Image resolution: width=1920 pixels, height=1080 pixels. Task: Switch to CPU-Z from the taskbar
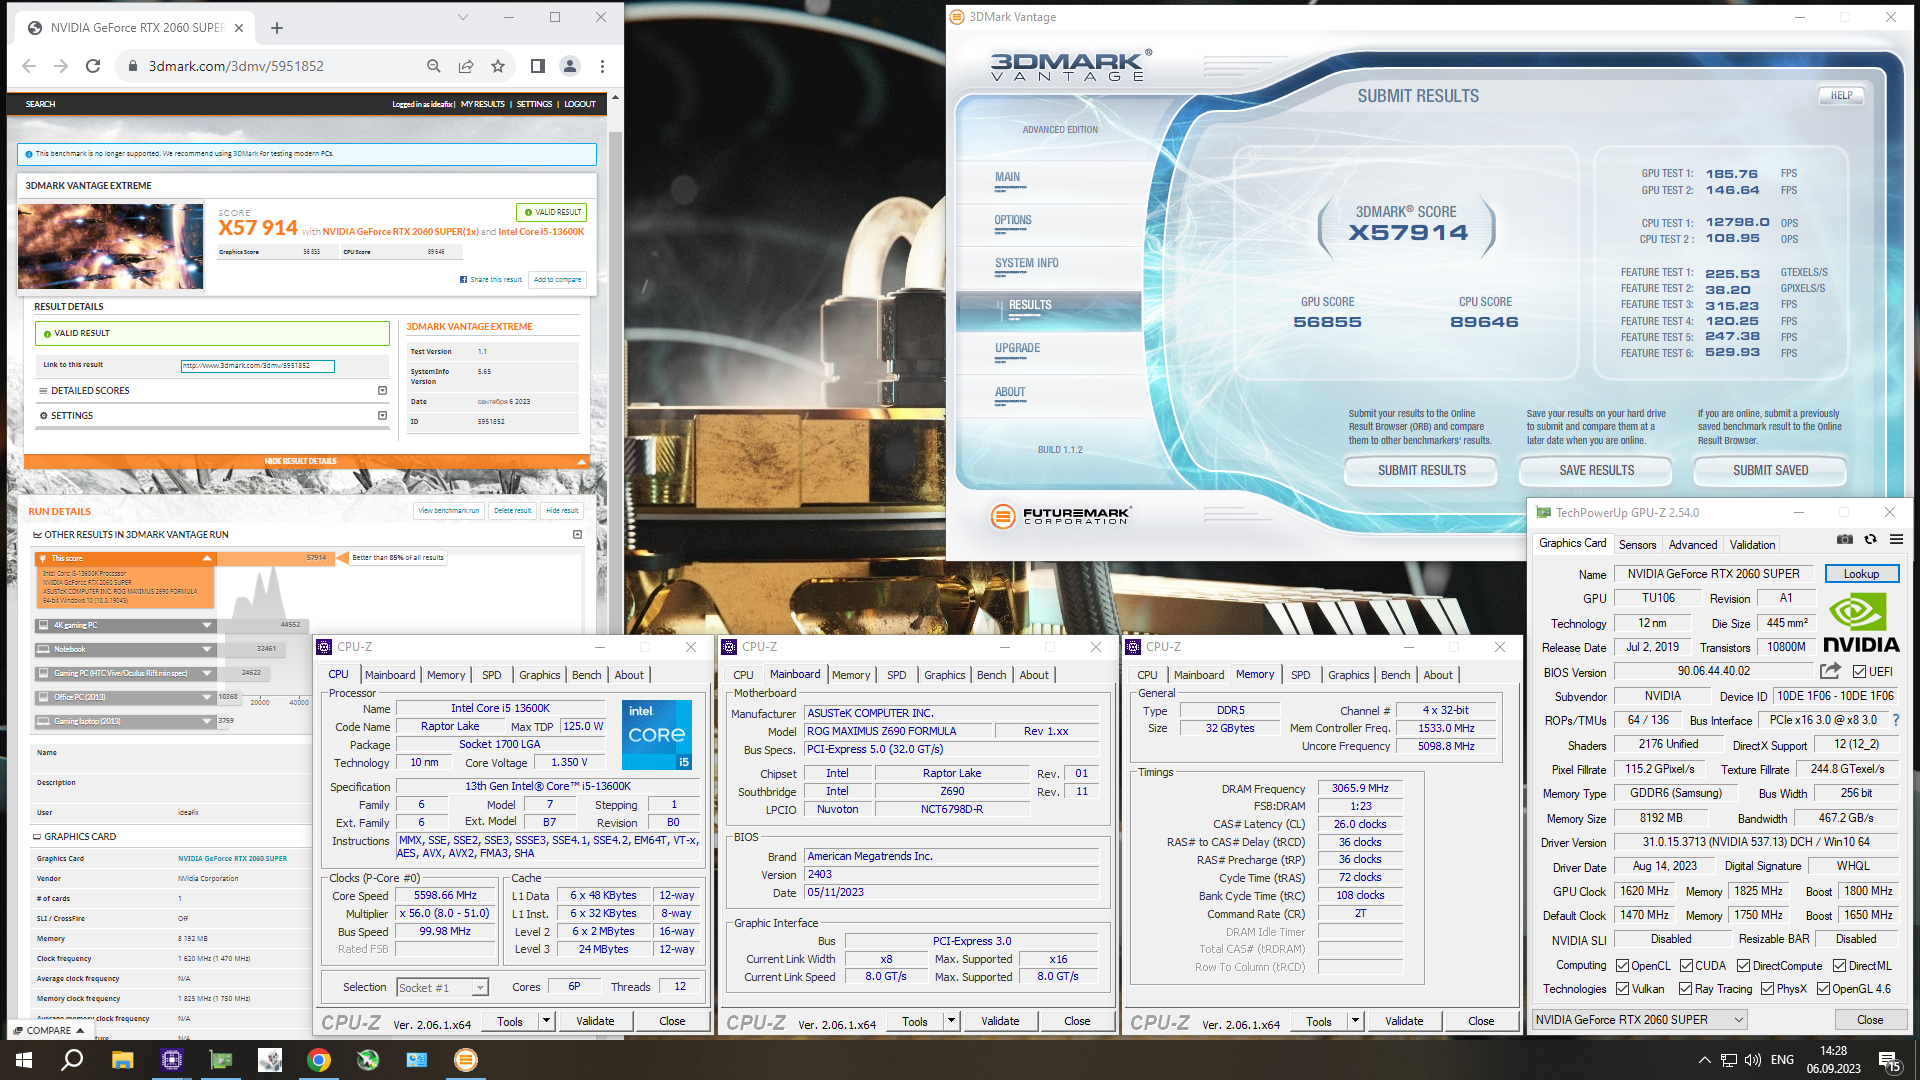172,1060
